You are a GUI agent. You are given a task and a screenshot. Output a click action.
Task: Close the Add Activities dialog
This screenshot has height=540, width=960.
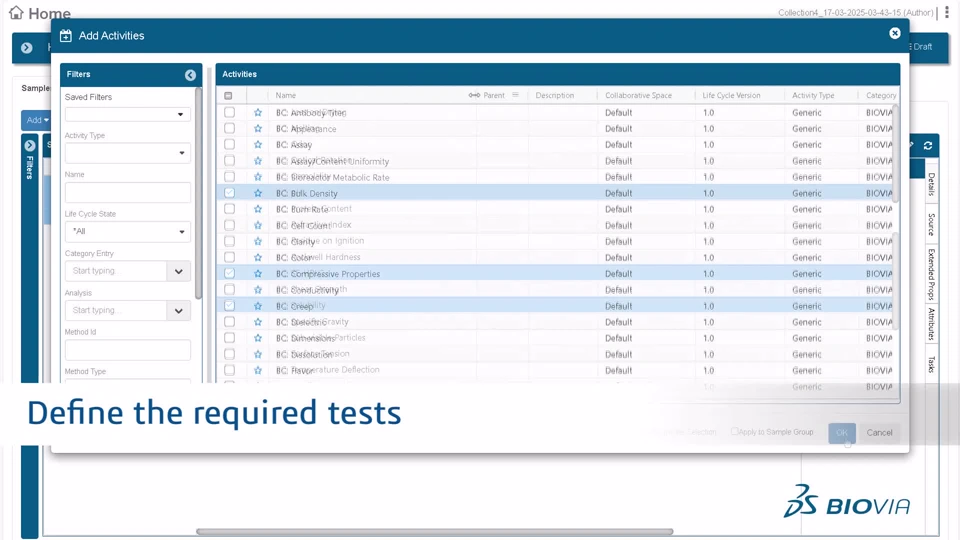point(894,33)
